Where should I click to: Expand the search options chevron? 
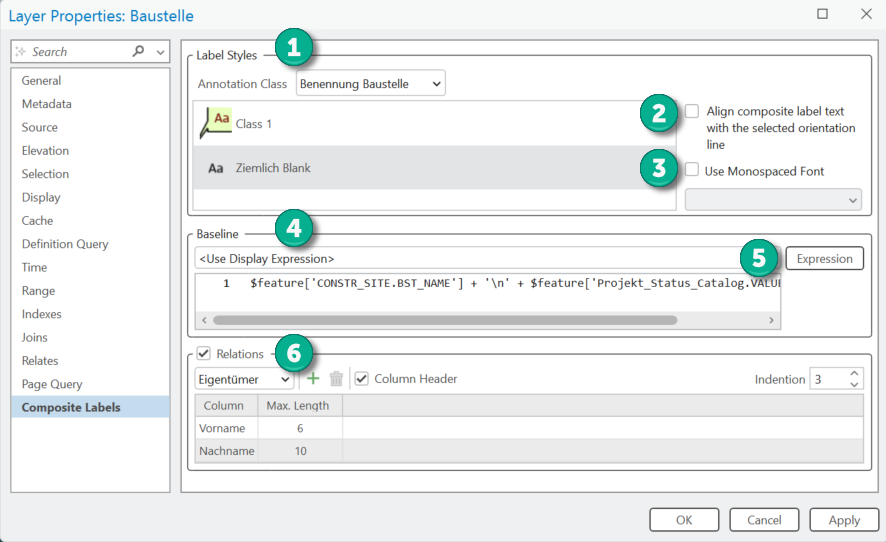160,52
